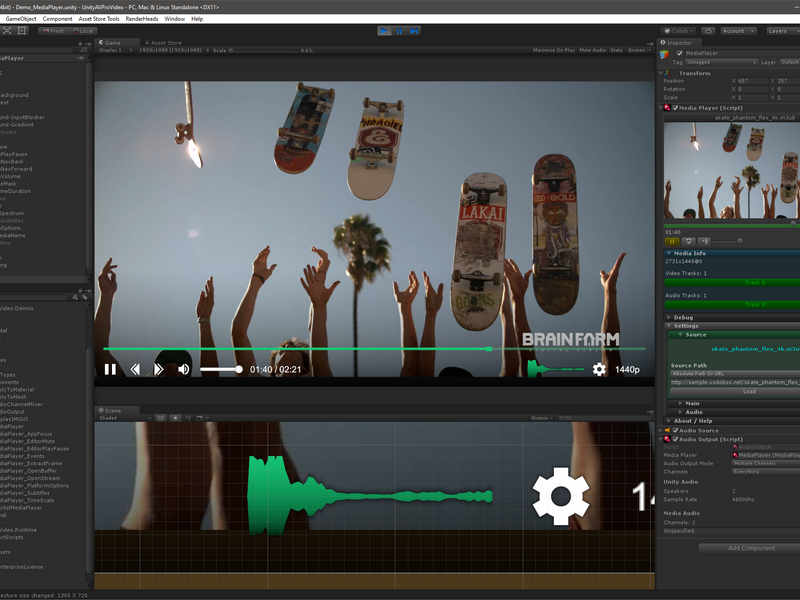
Task: Open the Collab dropdown
Action: click(679, 31)
